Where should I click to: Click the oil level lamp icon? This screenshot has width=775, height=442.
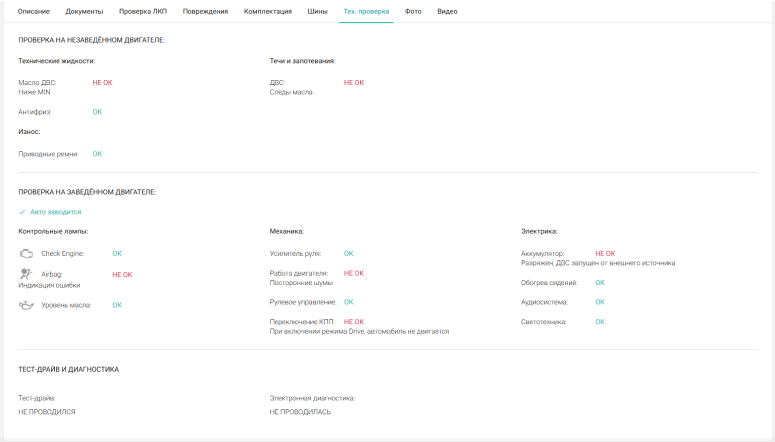pyautogui.click(x=26, y=305)
